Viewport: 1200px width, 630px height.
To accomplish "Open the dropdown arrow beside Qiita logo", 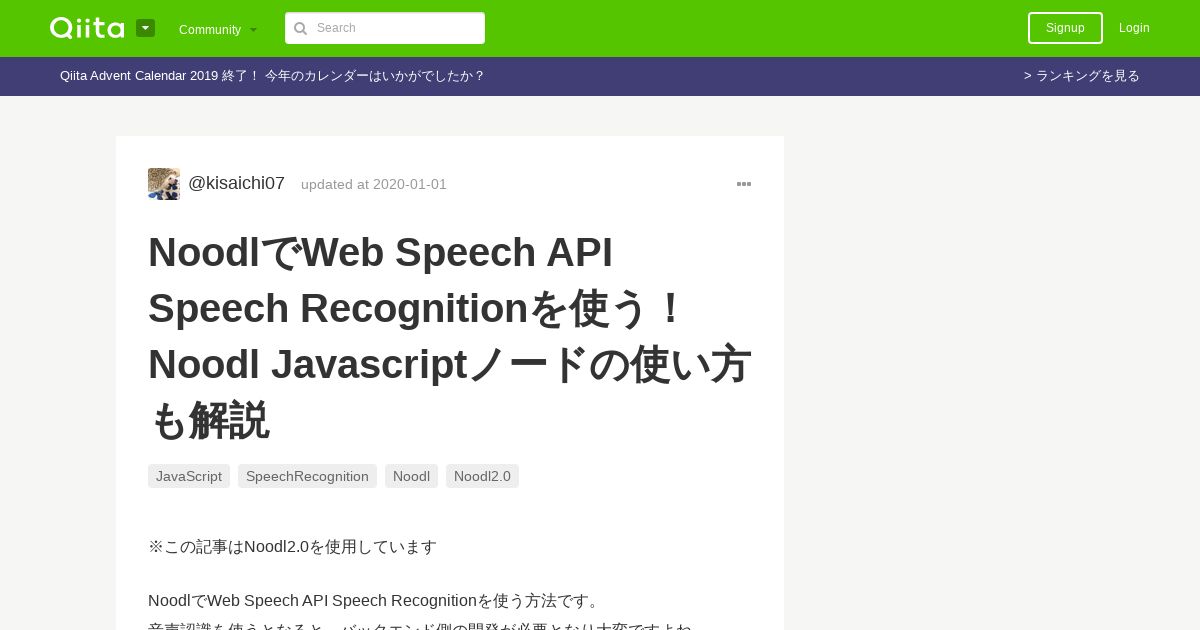I will pos(145,28).
